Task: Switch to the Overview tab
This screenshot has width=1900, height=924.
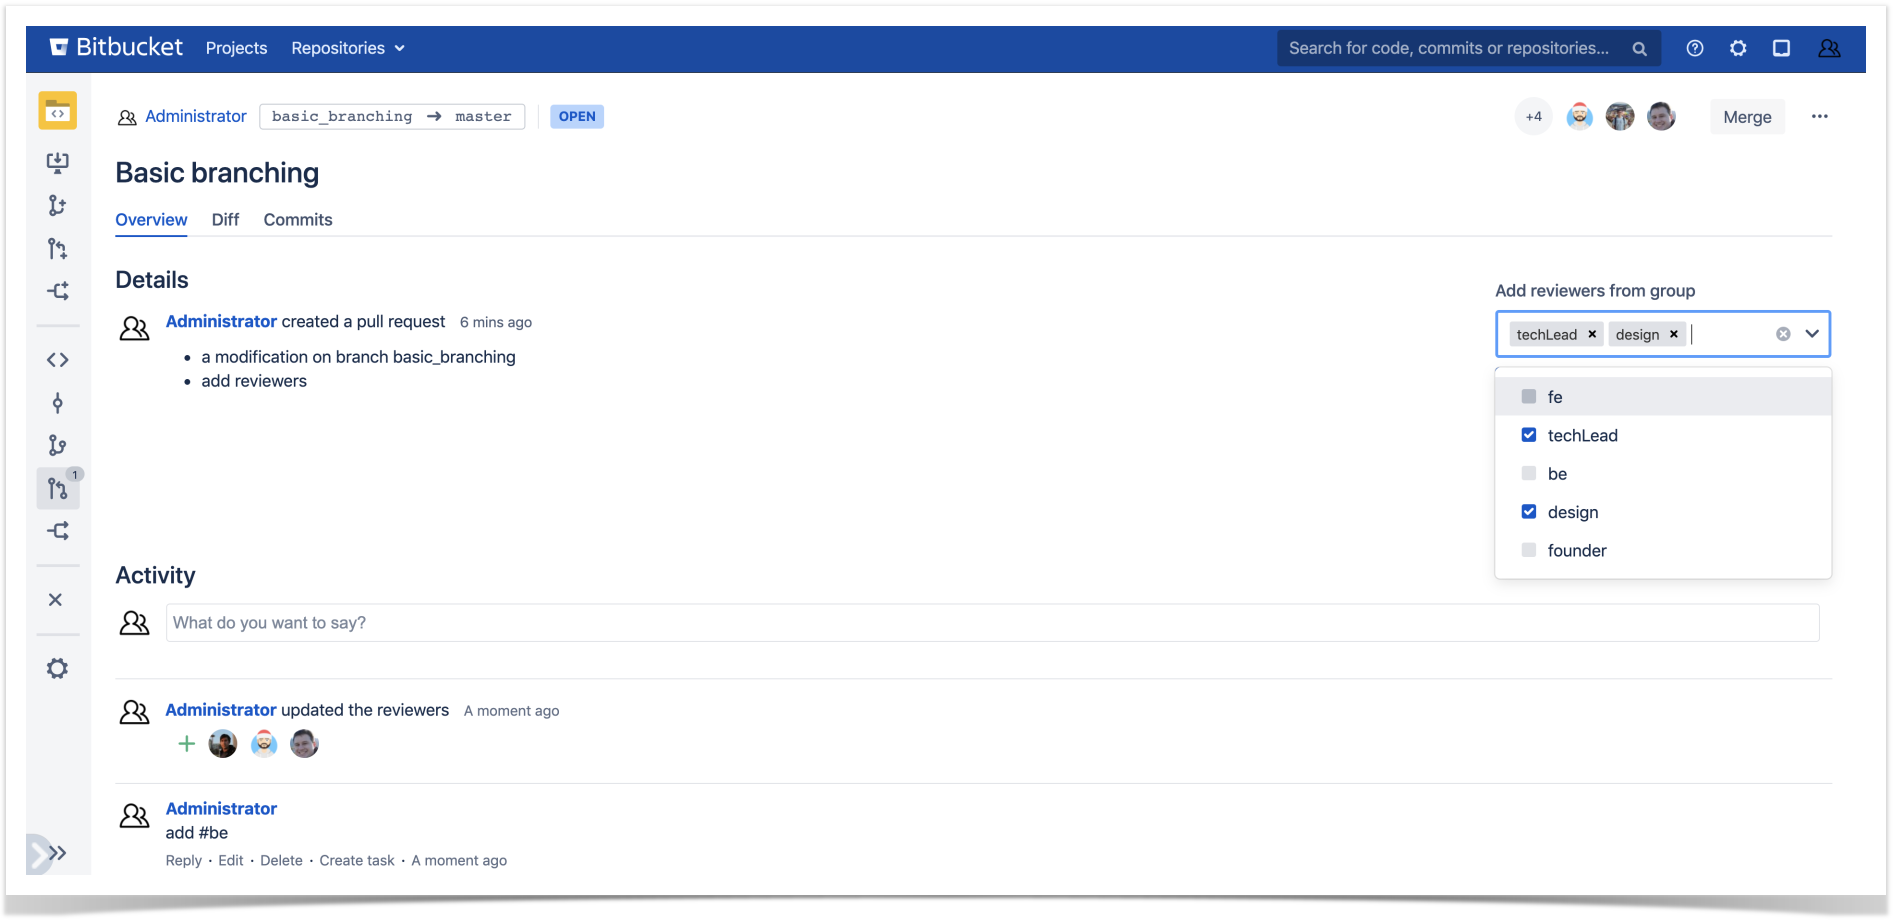Action: point(151,220)
